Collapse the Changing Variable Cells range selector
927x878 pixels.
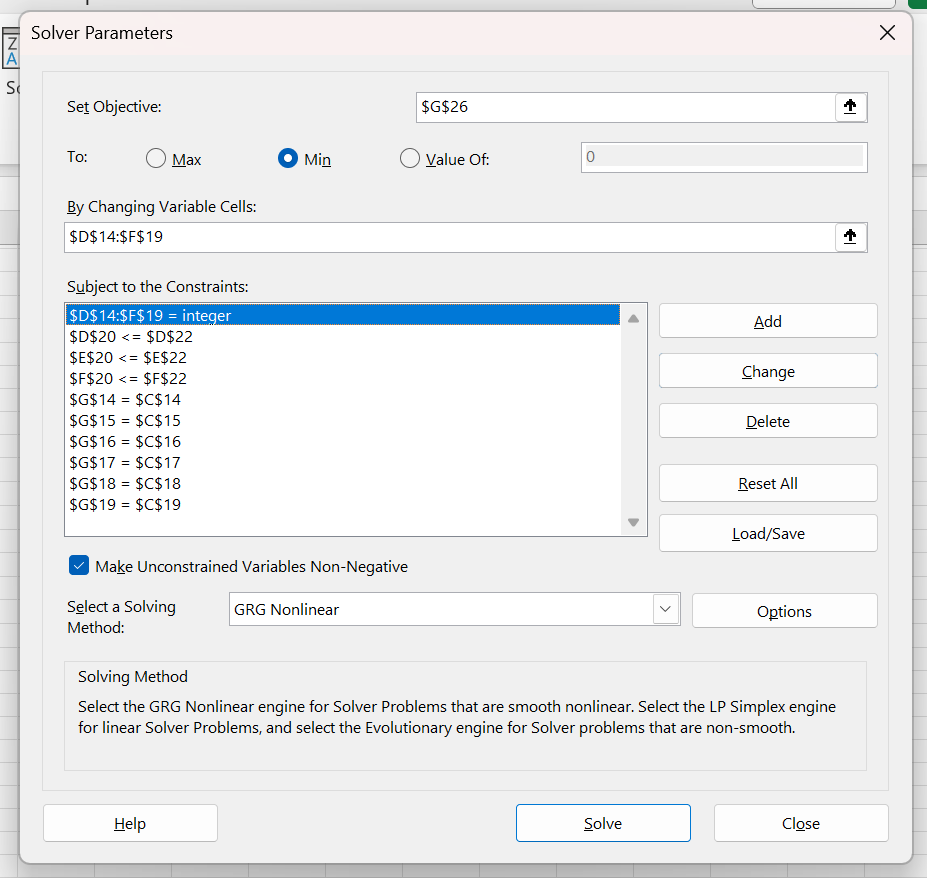(850, 237)
